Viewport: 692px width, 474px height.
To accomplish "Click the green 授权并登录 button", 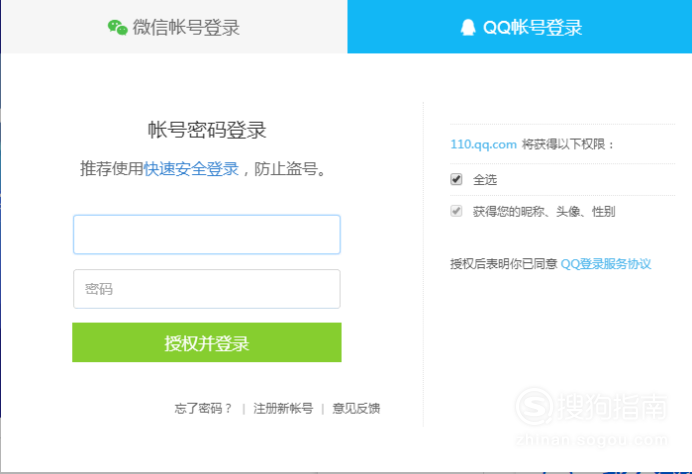I will [x=207, y=342].
